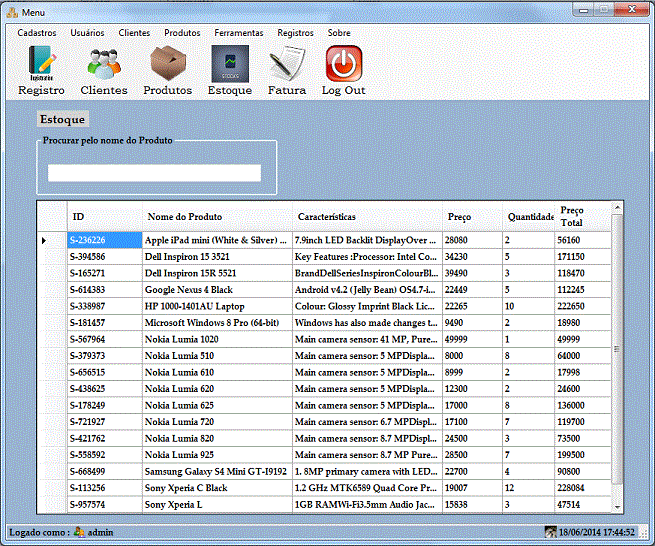Select Apple iPad mini (White & Silver) cell
This screenshot has height=546, width=655.
217,240
